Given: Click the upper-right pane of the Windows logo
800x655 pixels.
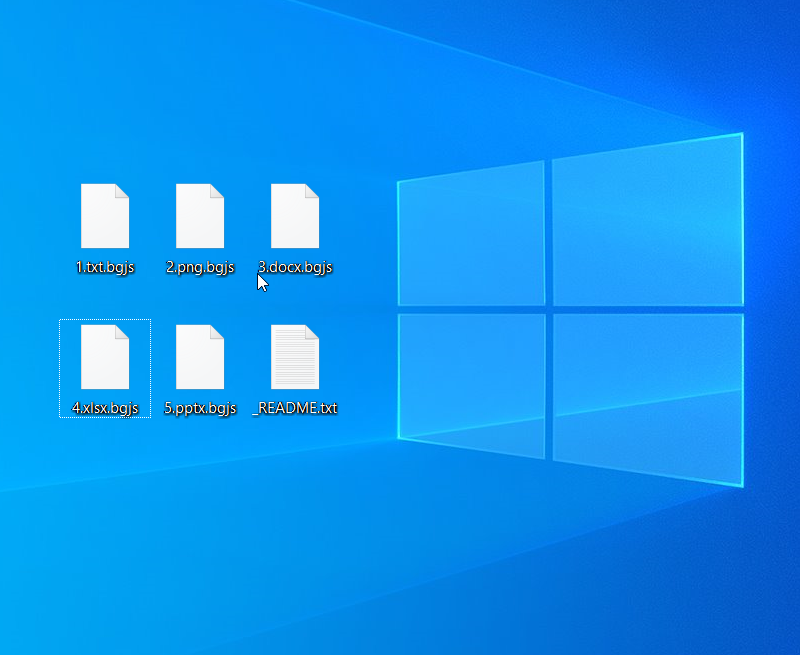Looking at the screenshot, I should pyautogui.click(x=646, y=220).
